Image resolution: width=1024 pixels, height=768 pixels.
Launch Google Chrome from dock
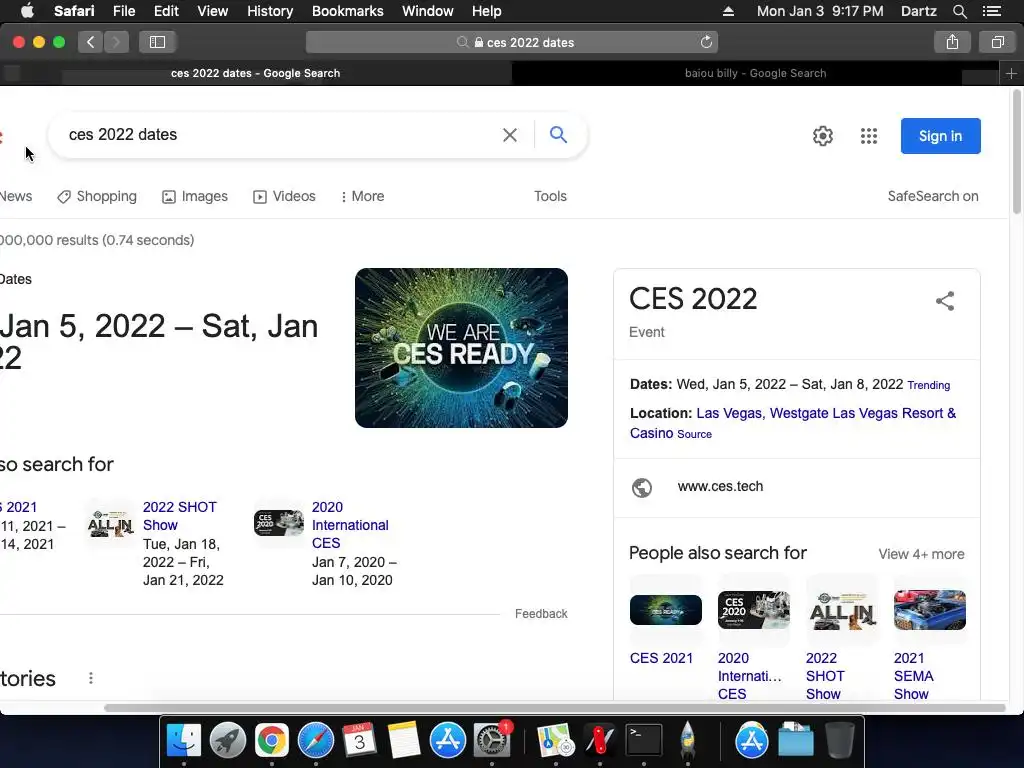[271, 740]
